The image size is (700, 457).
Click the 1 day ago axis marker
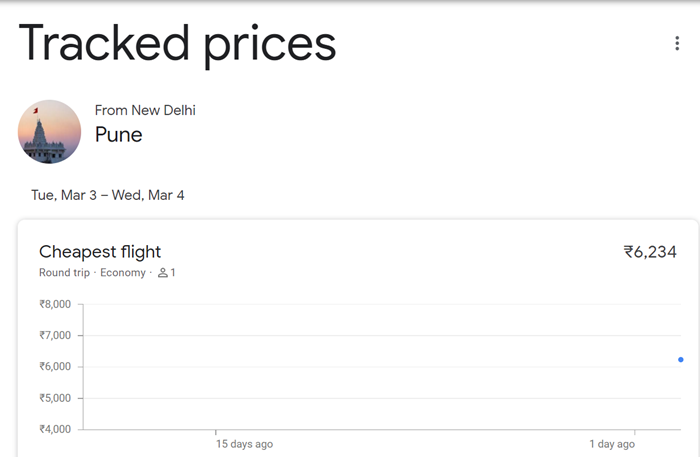click(611, 444)
